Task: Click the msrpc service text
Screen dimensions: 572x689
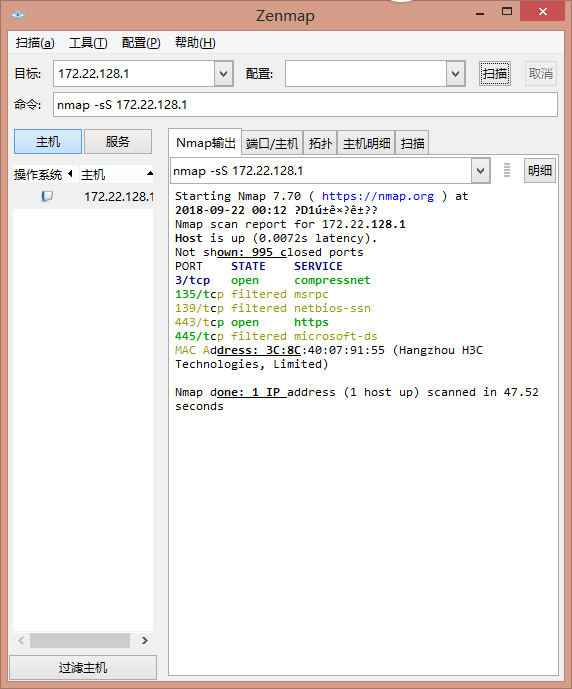Action: pyautogui.click(x=311, y=294)
